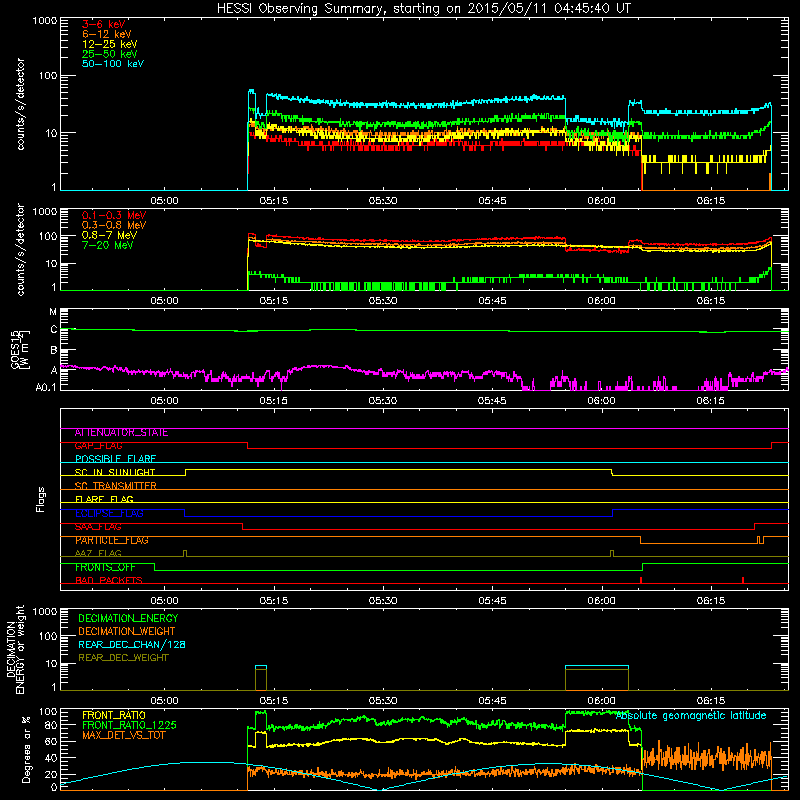Pick the GAP_FLAG label

click(98, 446)
